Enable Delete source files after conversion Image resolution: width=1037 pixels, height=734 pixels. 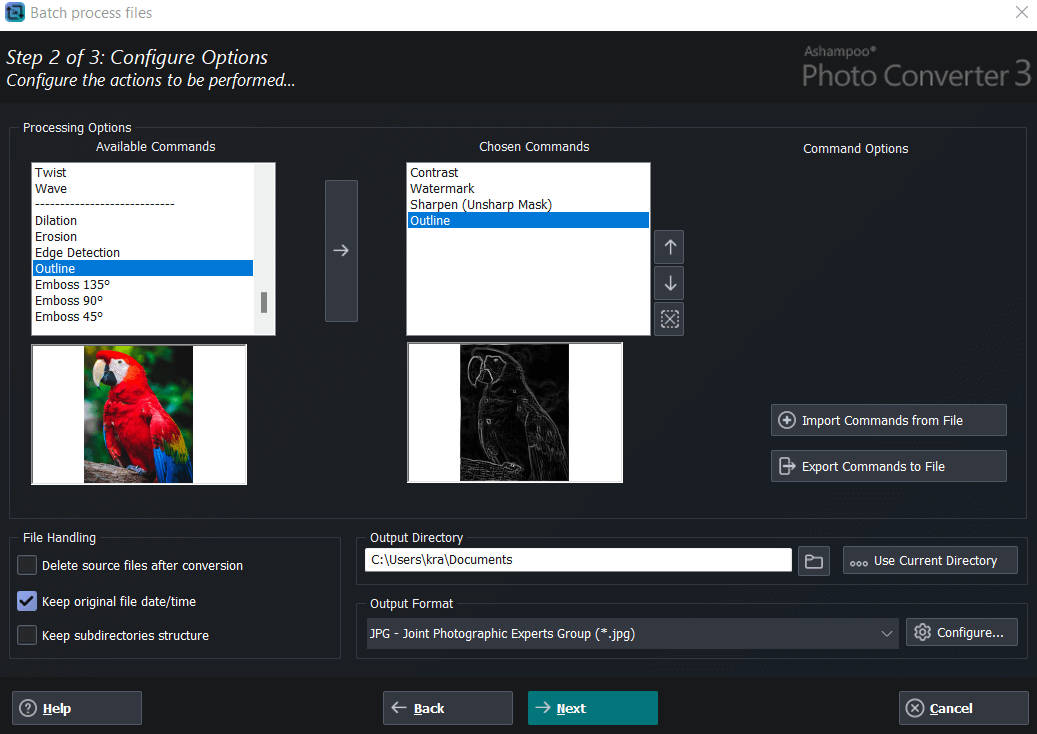(x=26, y=565)
